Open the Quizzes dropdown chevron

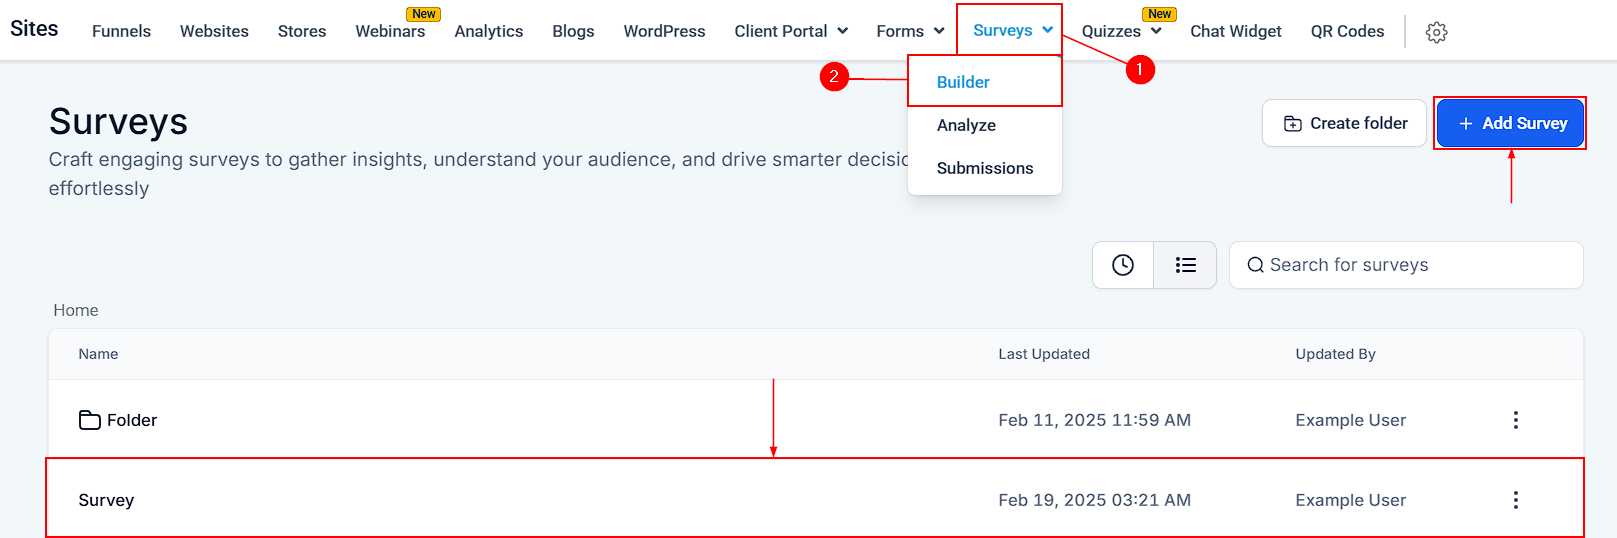(1156, 31)
